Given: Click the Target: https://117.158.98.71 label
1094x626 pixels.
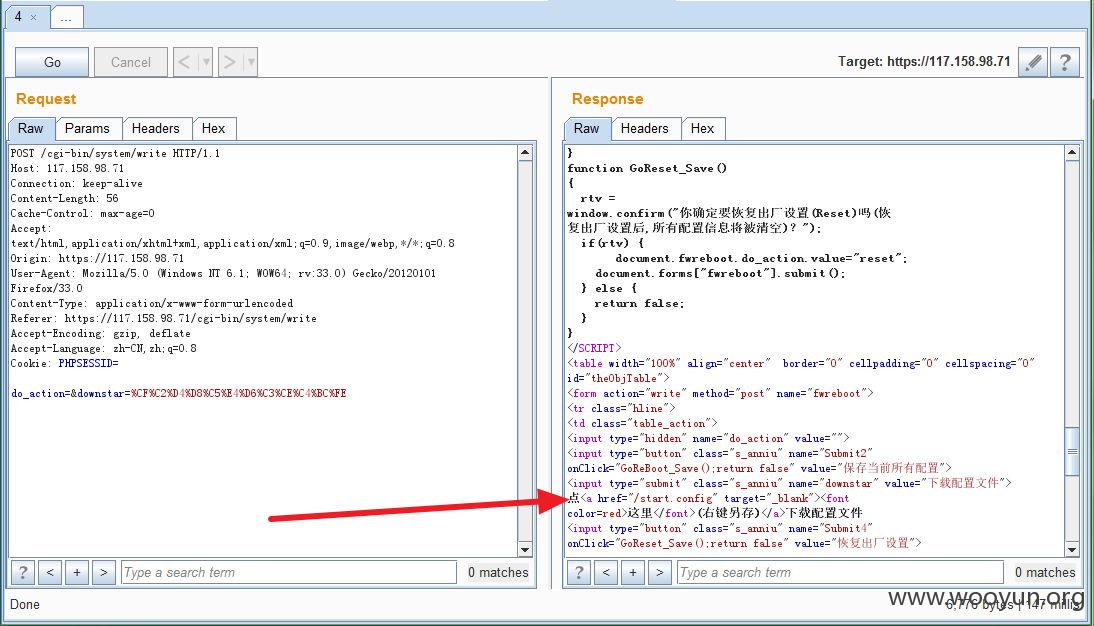Looking at the screenshot, I should [x=924, y=61].
